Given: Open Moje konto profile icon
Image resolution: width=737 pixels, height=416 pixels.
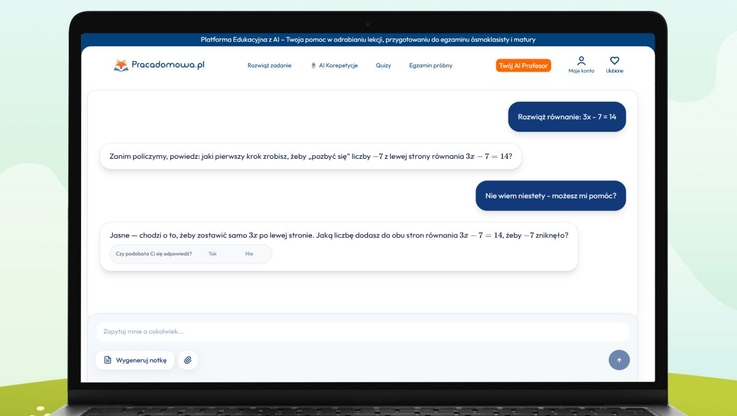Looking at the screenshot, I should pyautogui.click(x=581, y=61).
